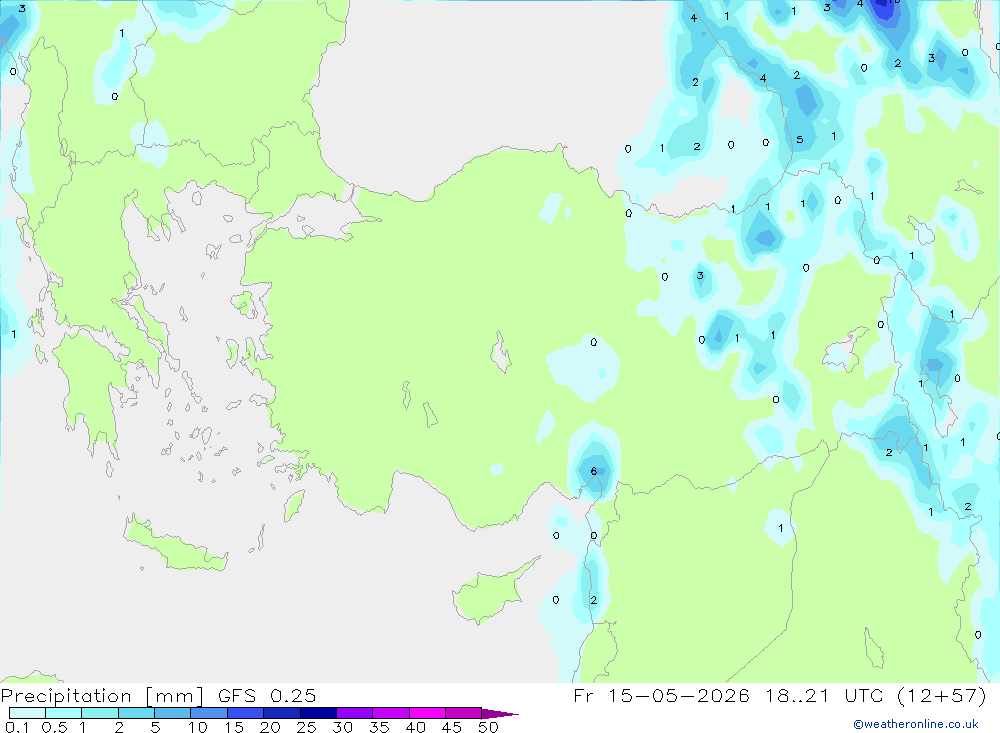
Task: Click the legend label "50"
Action: 488,727
